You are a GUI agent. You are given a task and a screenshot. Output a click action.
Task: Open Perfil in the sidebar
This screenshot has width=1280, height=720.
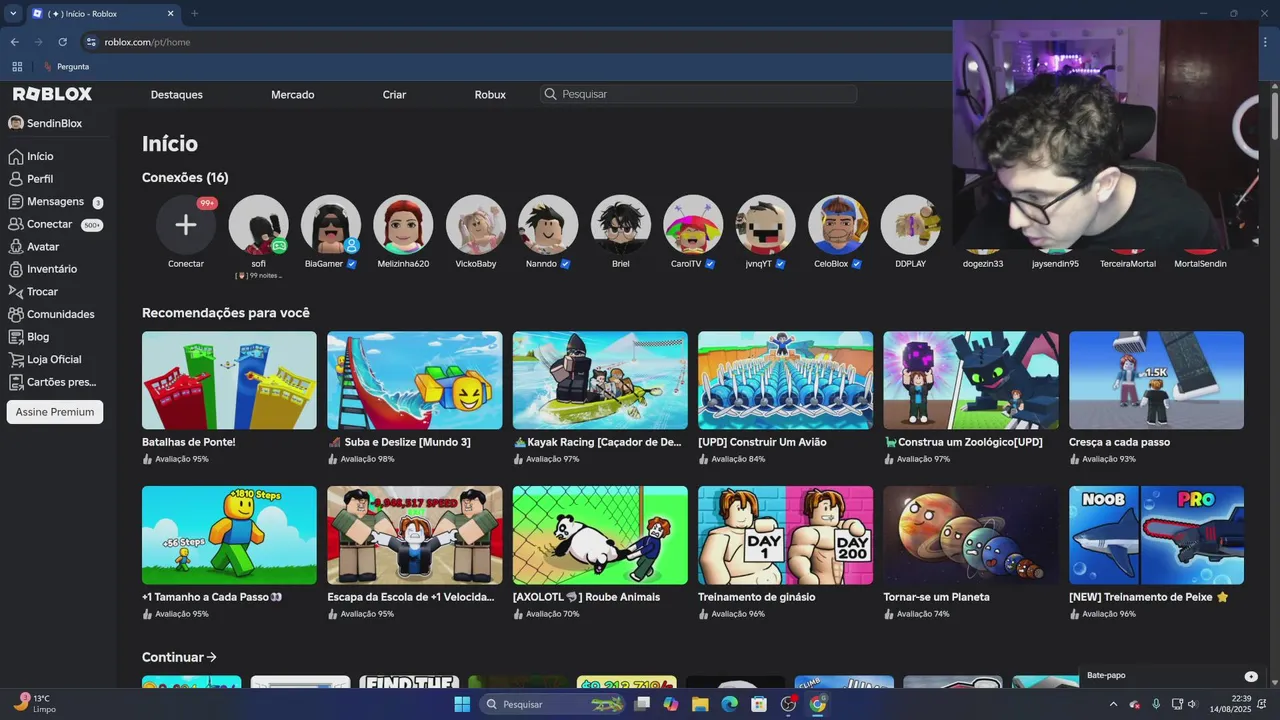tap(31, 179)
